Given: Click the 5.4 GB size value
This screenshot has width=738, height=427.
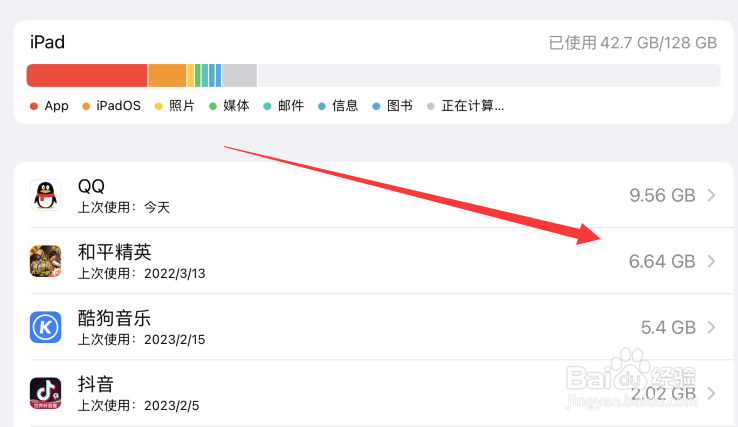Looking at the screenshot, I should [668, 327].
